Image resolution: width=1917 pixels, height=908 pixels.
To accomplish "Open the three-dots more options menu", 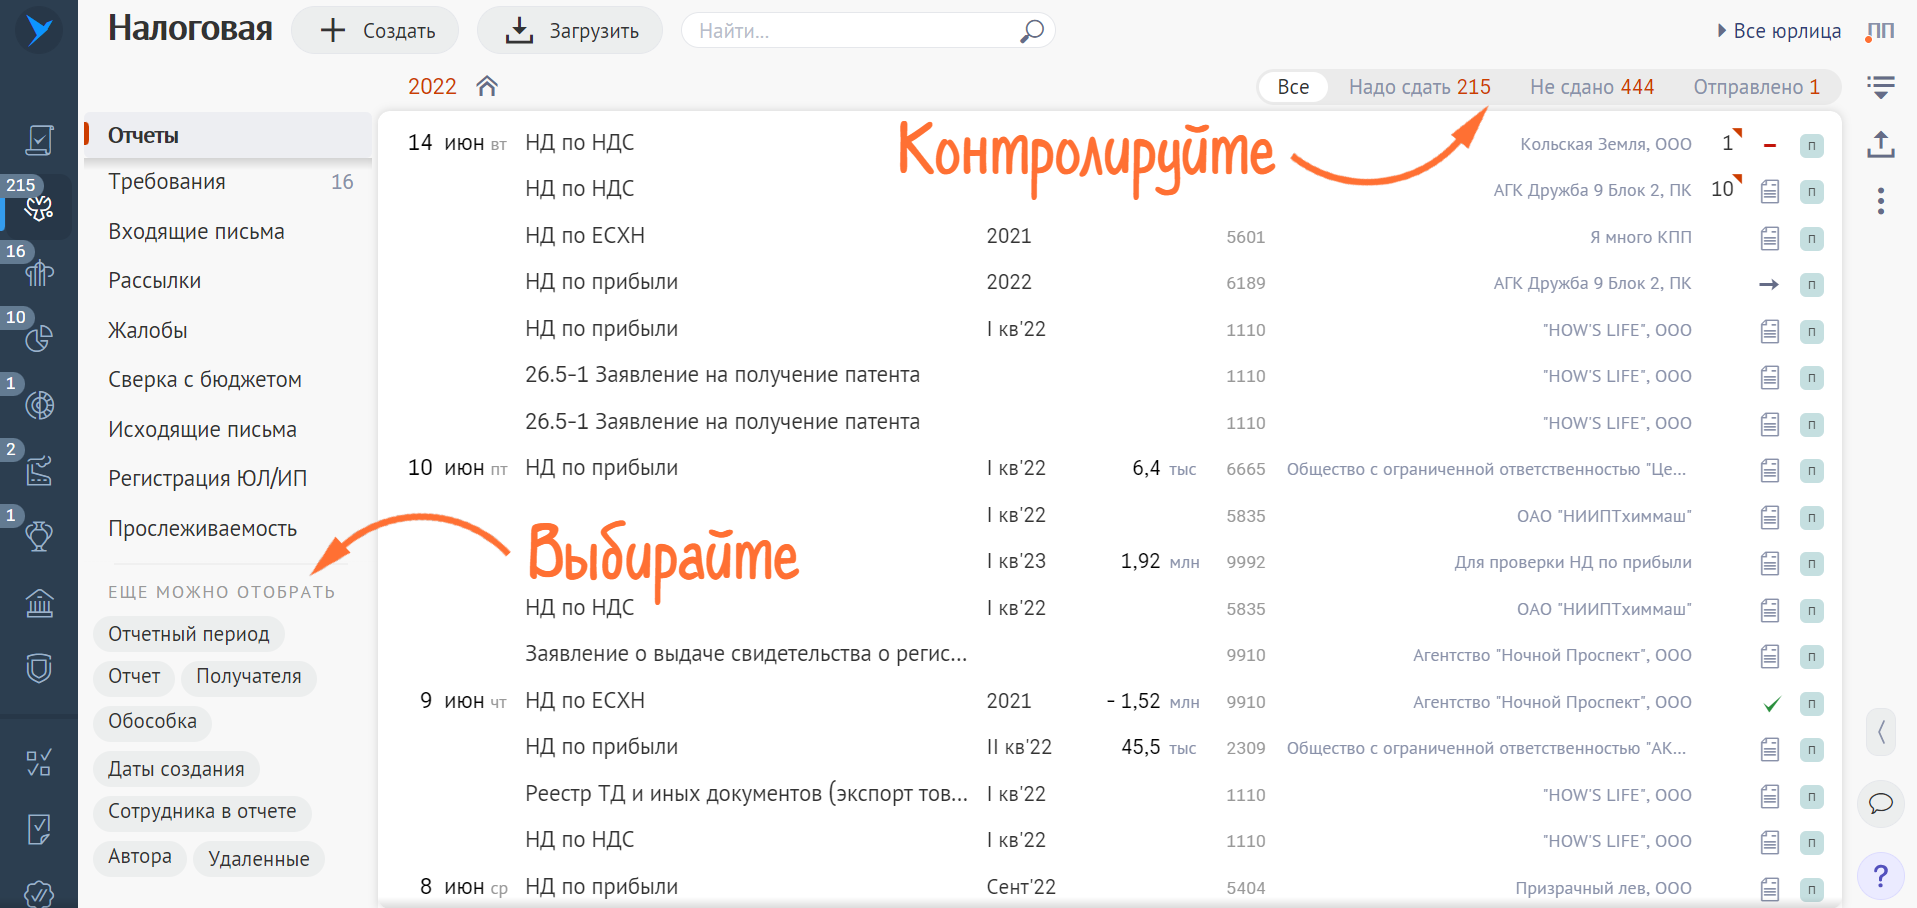I will coord(1881,201).
